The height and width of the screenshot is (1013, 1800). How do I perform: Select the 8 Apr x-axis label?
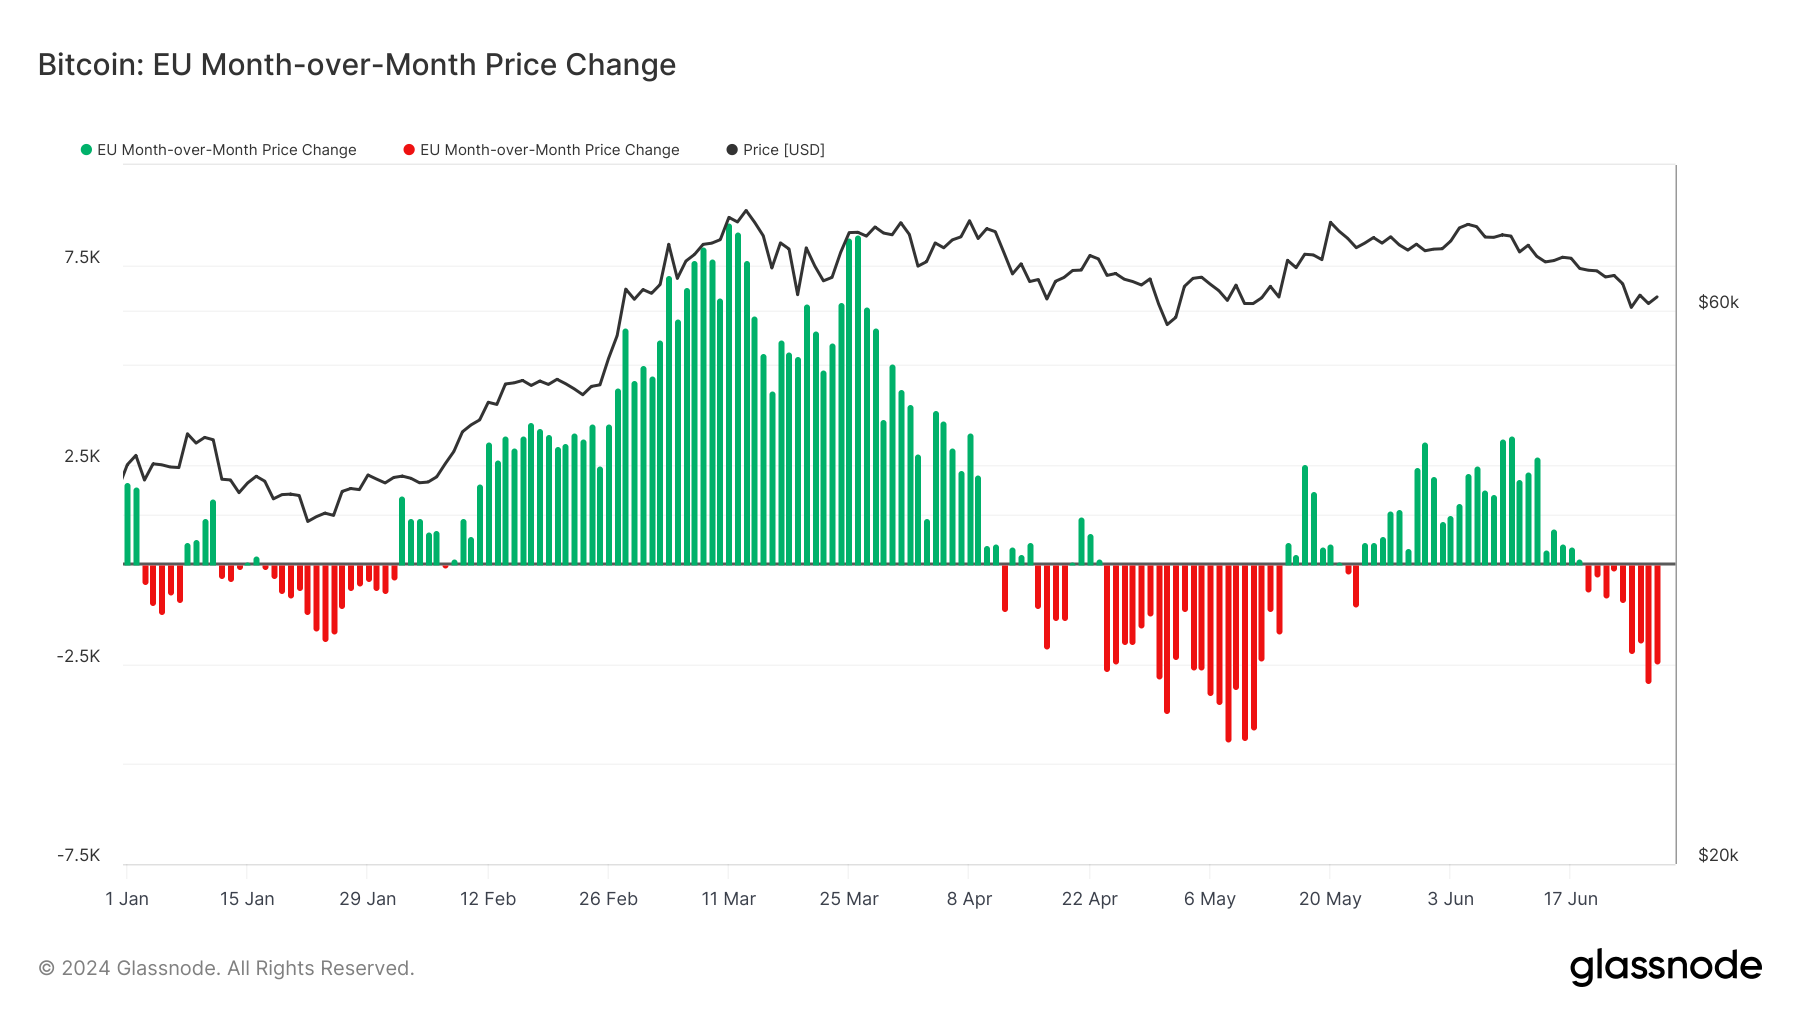969,899
